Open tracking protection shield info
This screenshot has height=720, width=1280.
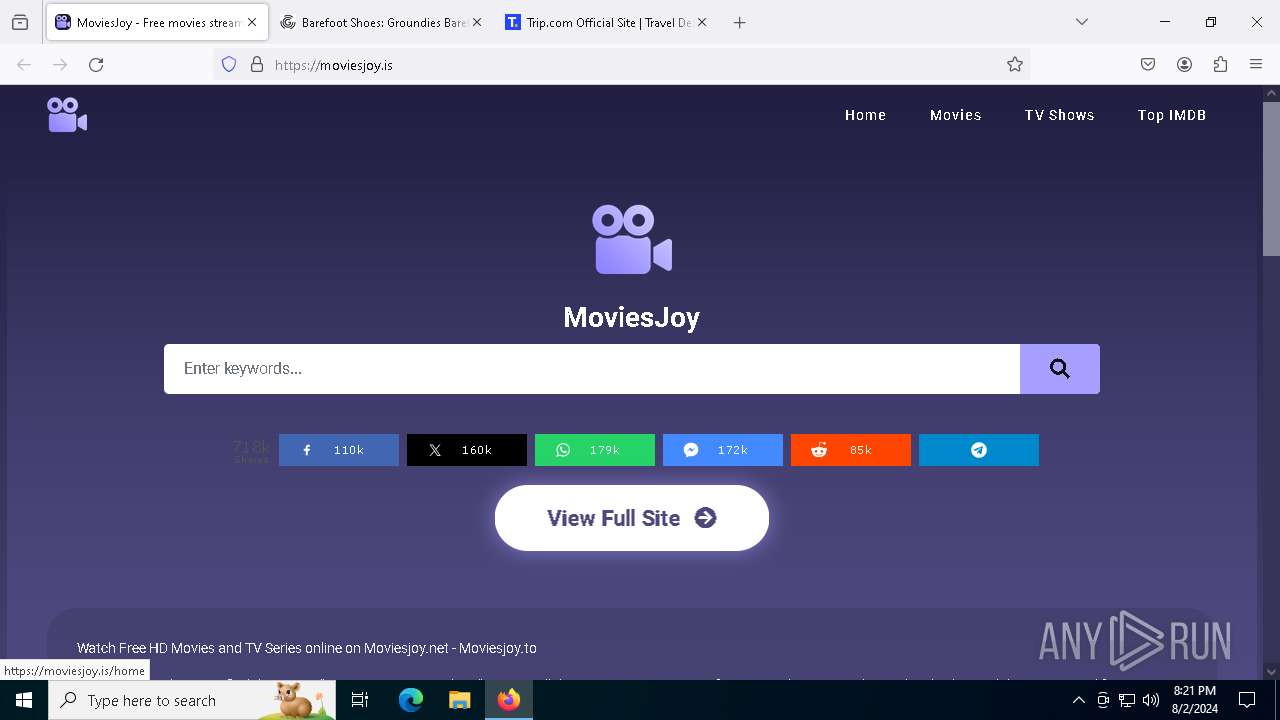(x=229, y=65)
